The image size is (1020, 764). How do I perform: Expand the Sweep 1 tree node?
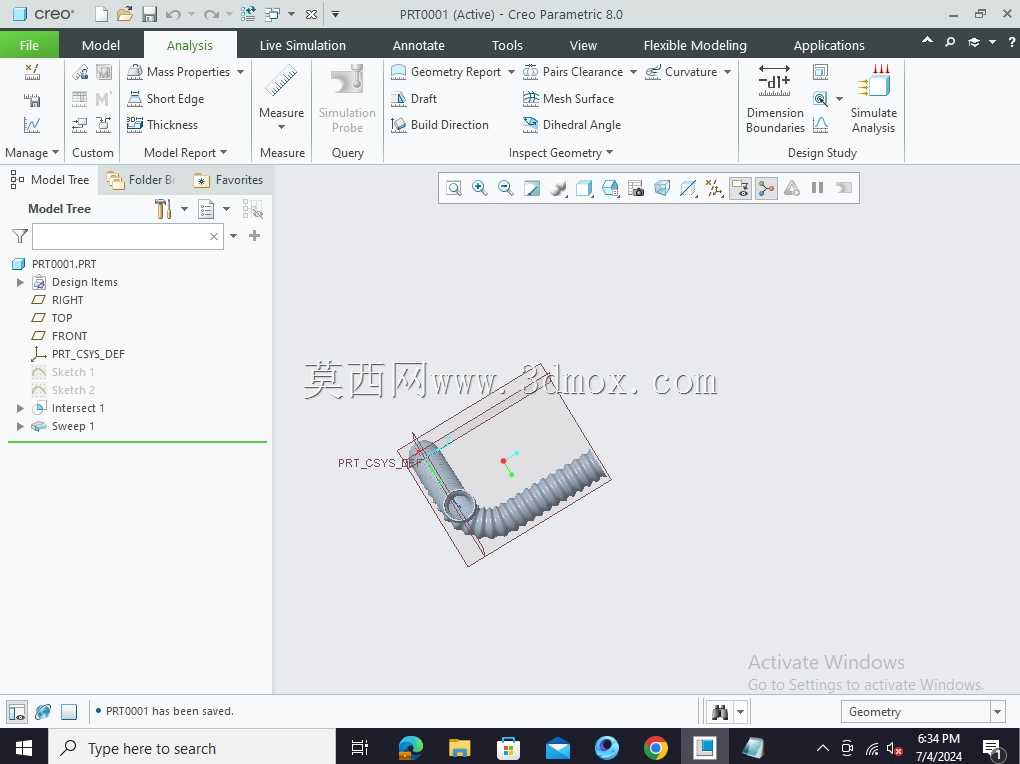pyautogui.click(x=20, y=426)
